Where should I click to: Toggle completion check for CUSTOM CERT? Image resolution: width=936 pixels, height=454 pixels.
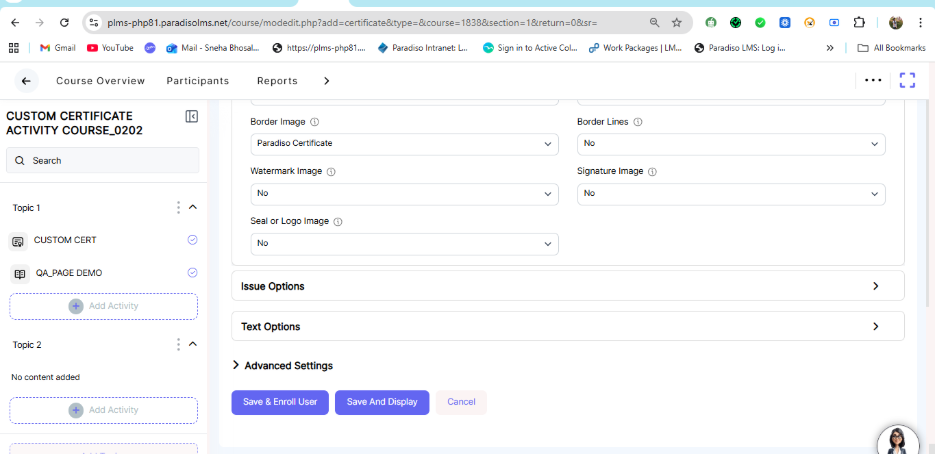pyautogui.click(x=192, y=240)
